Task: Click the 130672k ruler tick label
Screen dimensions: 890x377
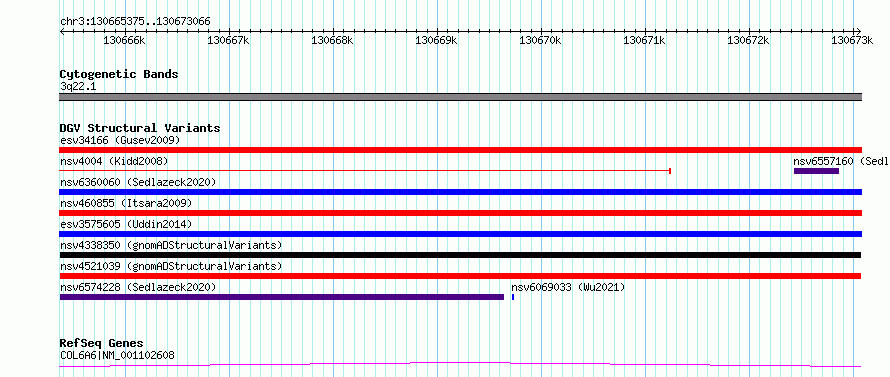Action: (748, 40)
